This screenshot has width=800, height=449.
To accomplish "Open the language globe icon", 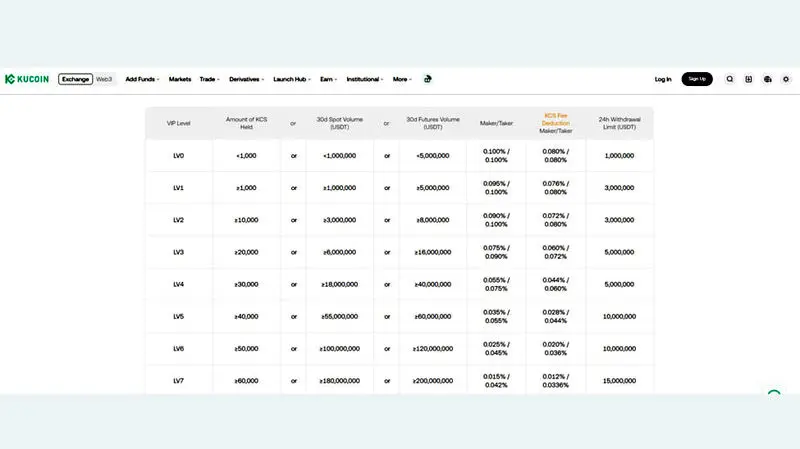I will [x=767, y=79].
